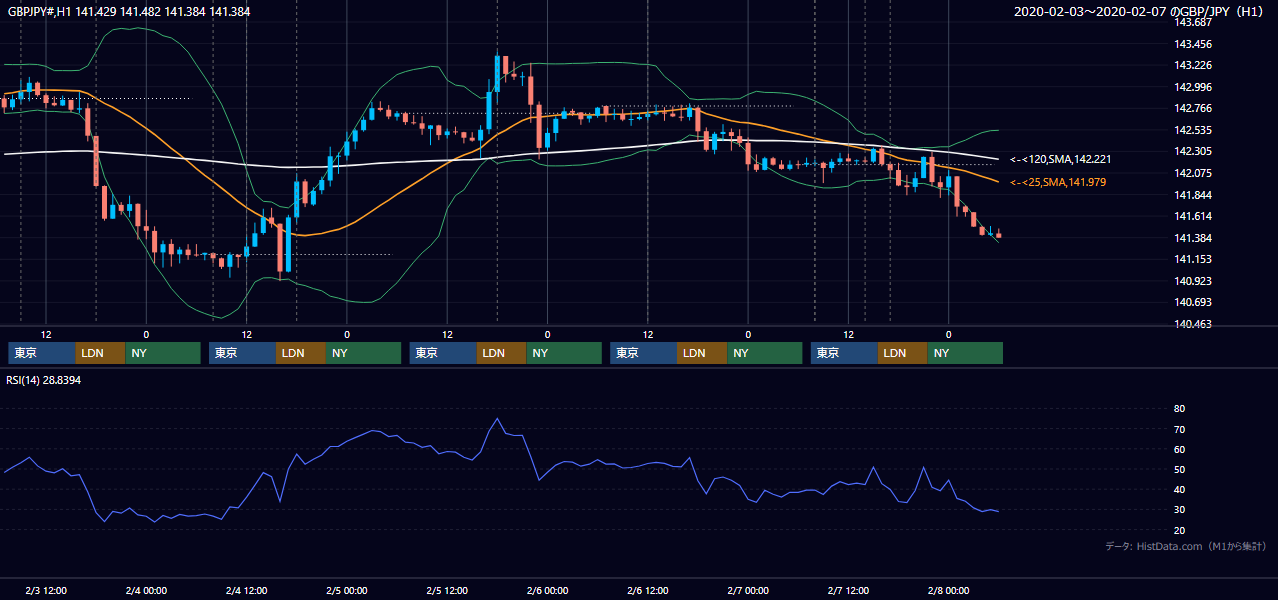
Task: Click the 140.693 price axis label
Action: coord(1192,302)
